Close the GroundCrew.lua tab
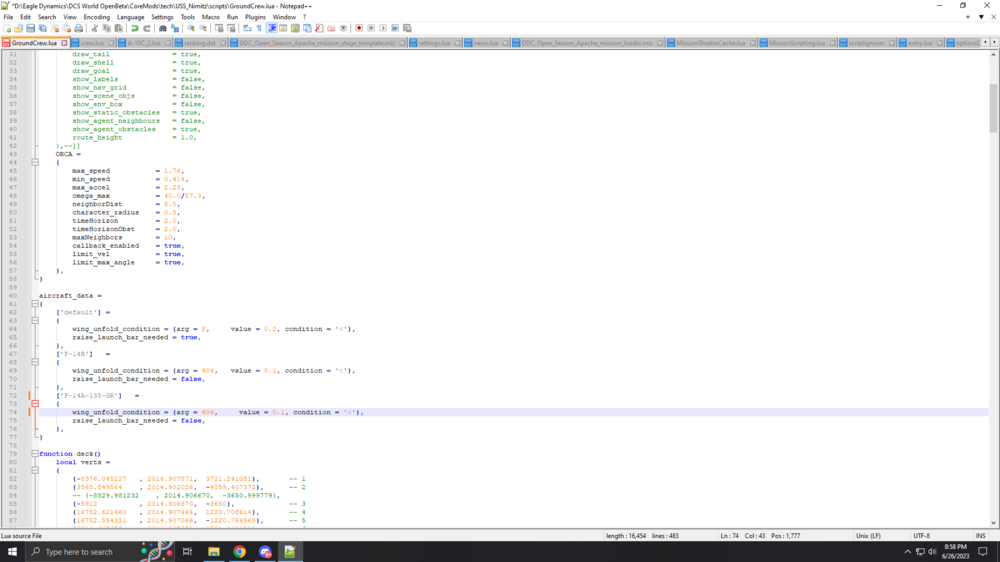 (64, 43)
